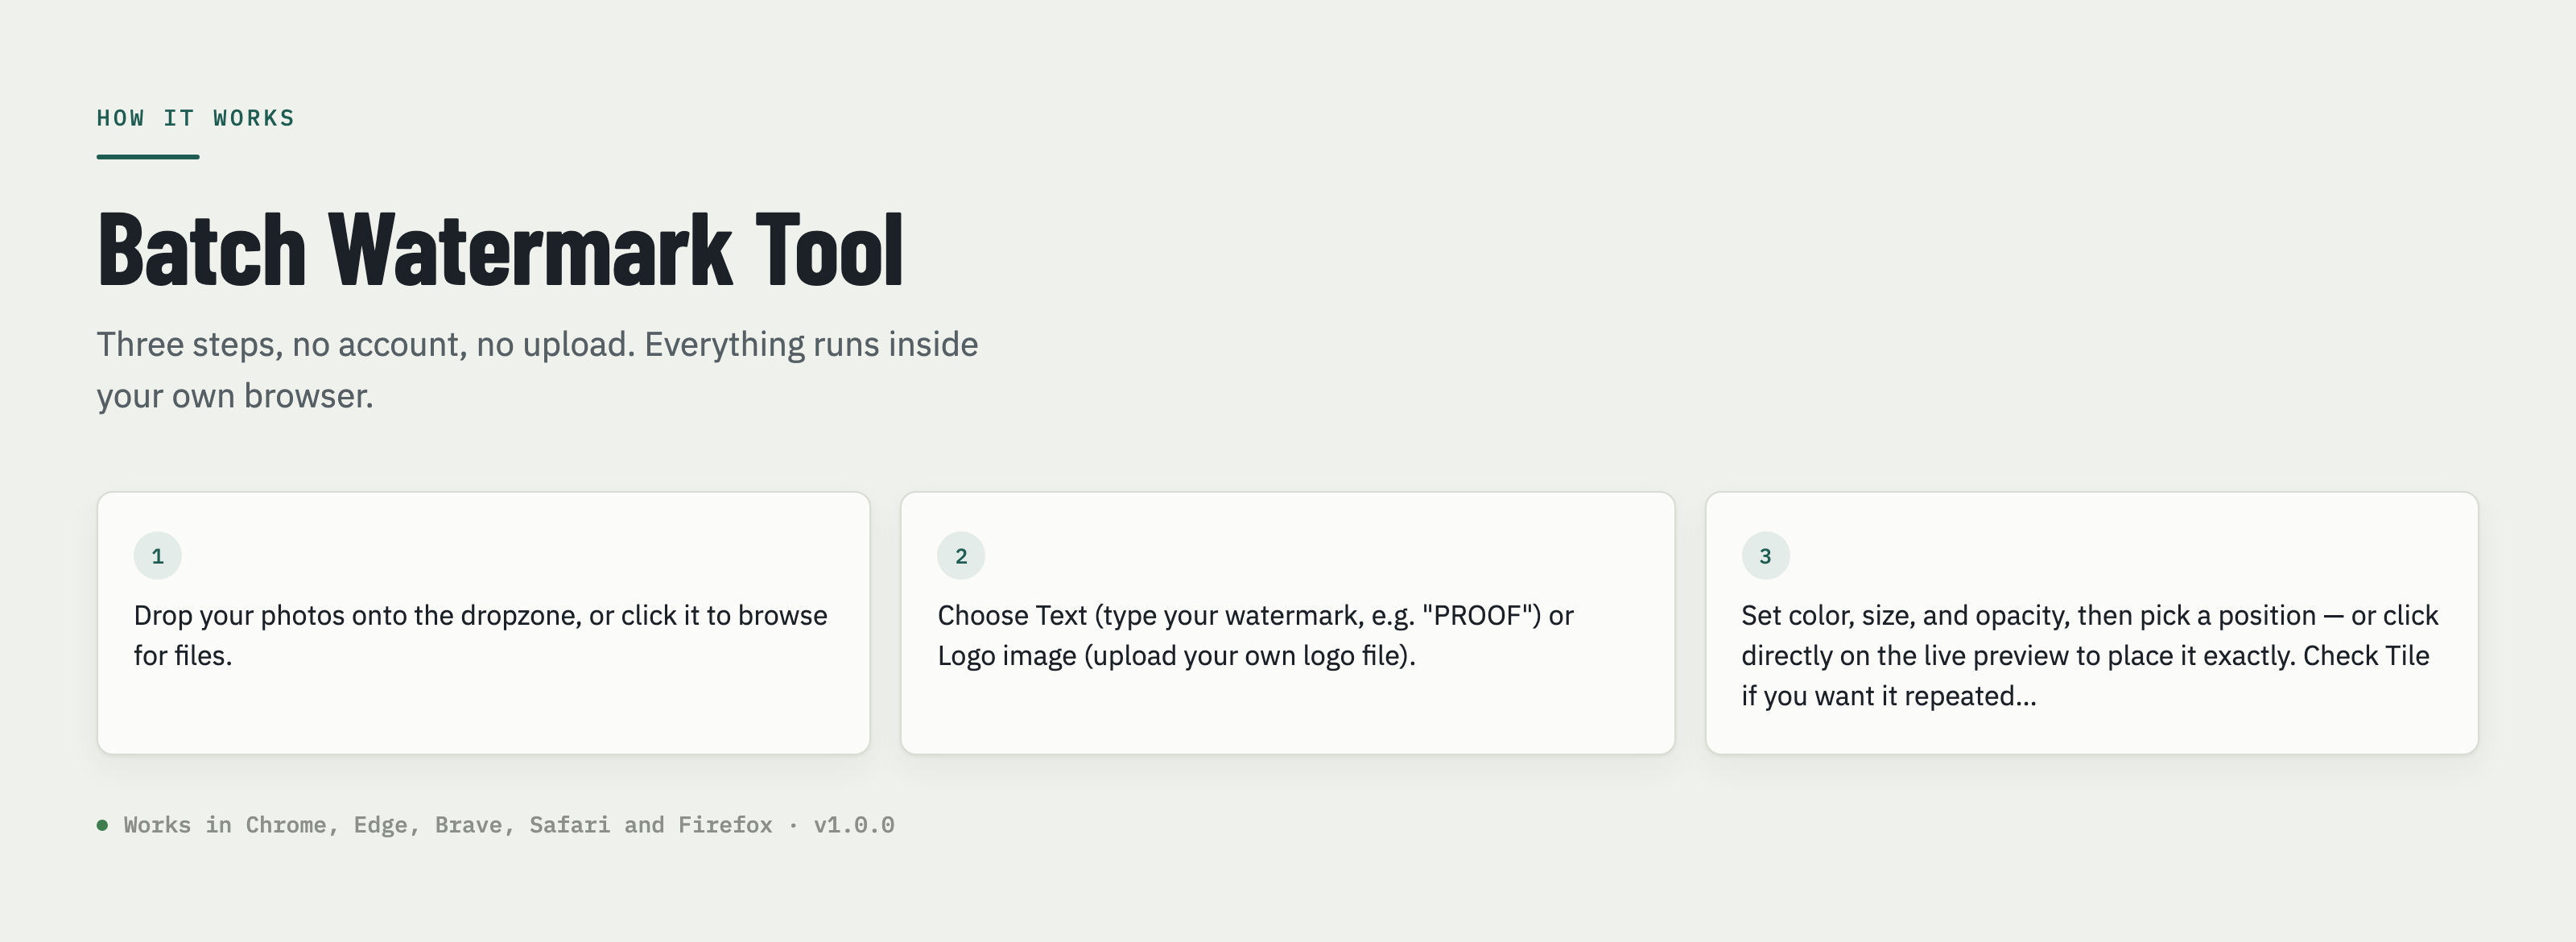Click the green status dot in footer
The height and width of the screenshot is (942, 2576).
(102, 825)
